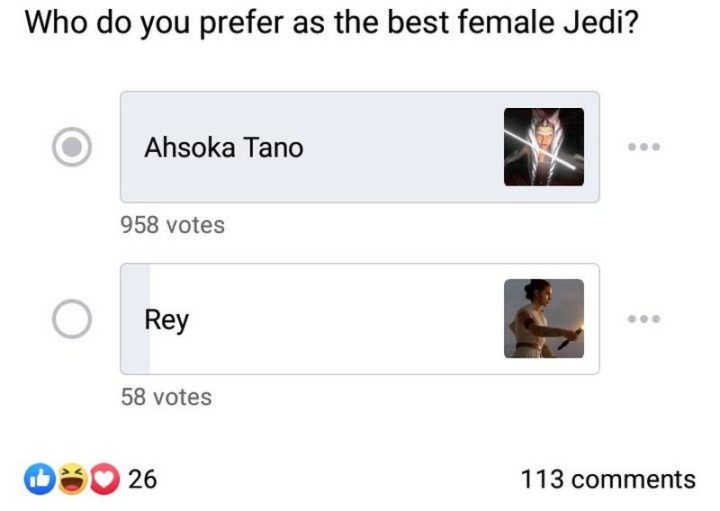The width and height of the screenshot is (720, 511).
Task: View the Ahsoka Tano thumbnail image
Action: [x=543, y=147]
